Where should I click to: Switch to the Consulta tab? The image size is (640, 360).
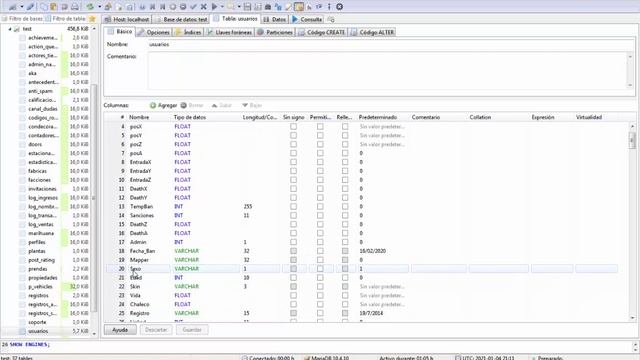[x=307, y=20]
